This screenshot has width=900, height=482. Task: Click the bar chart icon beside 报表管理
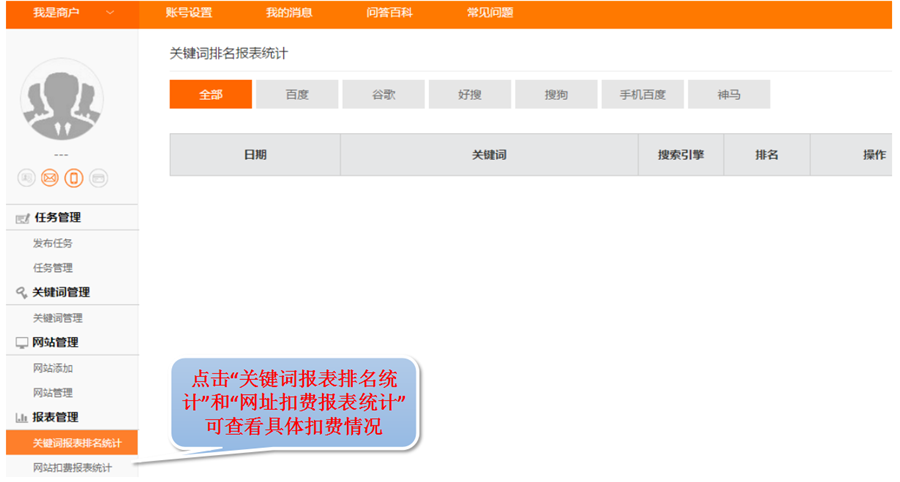click(22, 418)
